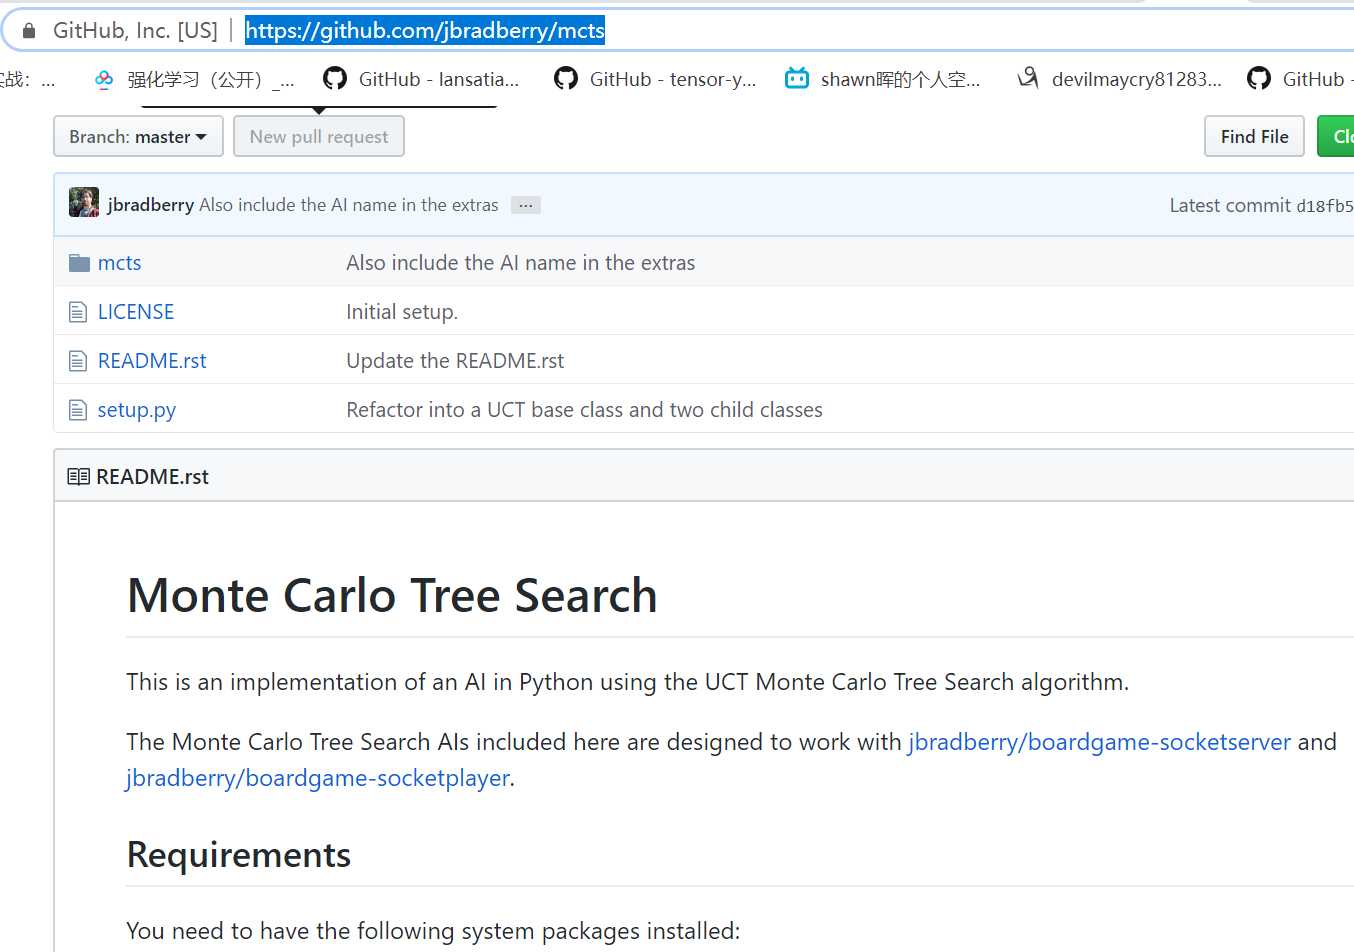
Task: Open the jbradberry author link
Action: (151, 205)
